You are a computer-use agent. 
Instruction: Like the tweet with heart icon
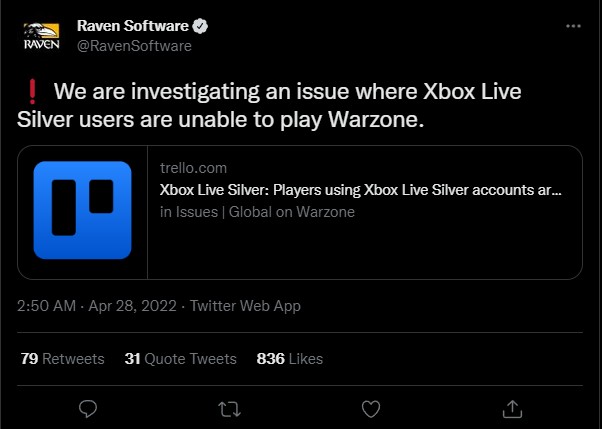[x=371, y=408]
